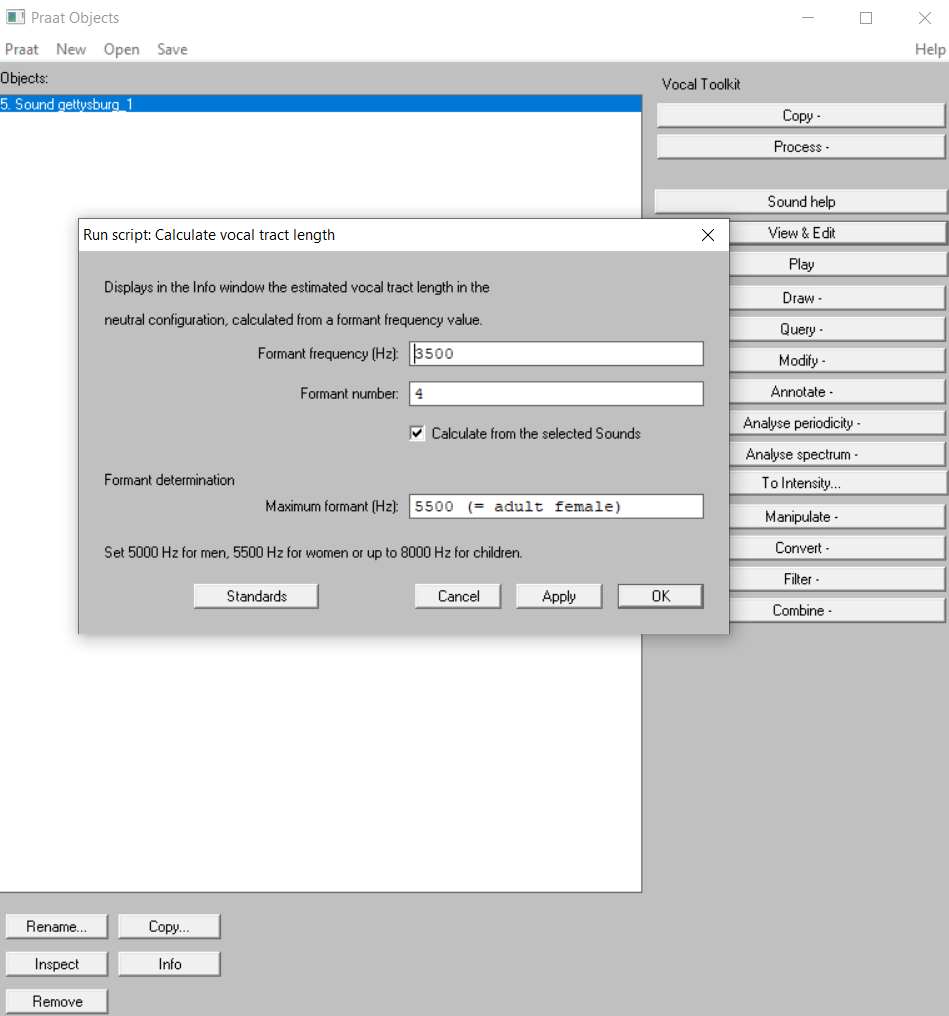Click the Praat Objects window icon
The height and width of the screenshot is (1016, 949).
coord(16,17)
